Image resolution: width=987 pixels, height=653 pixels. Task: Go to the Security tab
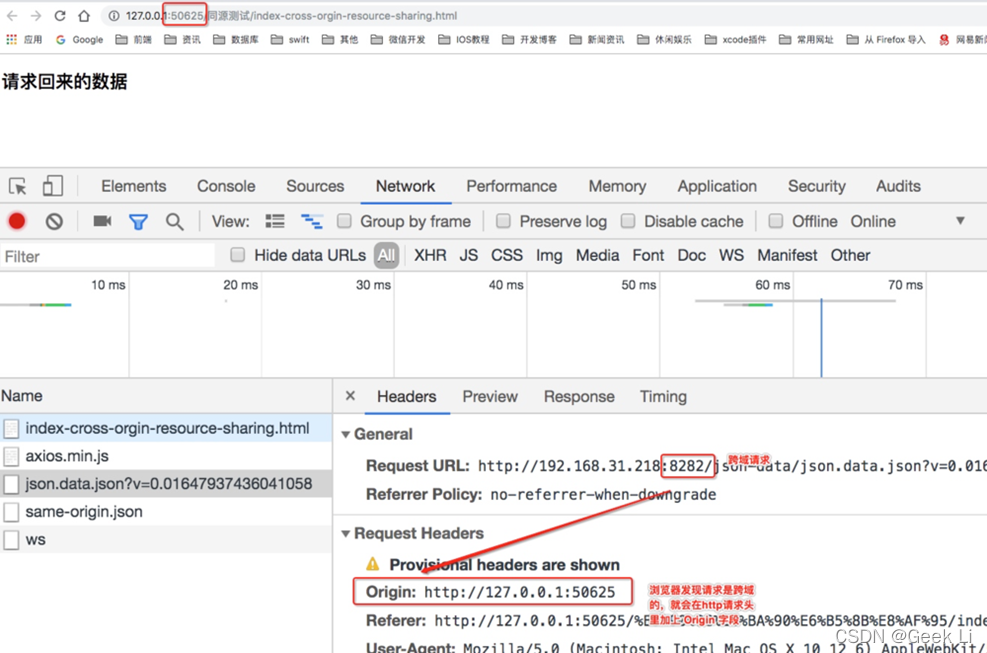[816, 186]
